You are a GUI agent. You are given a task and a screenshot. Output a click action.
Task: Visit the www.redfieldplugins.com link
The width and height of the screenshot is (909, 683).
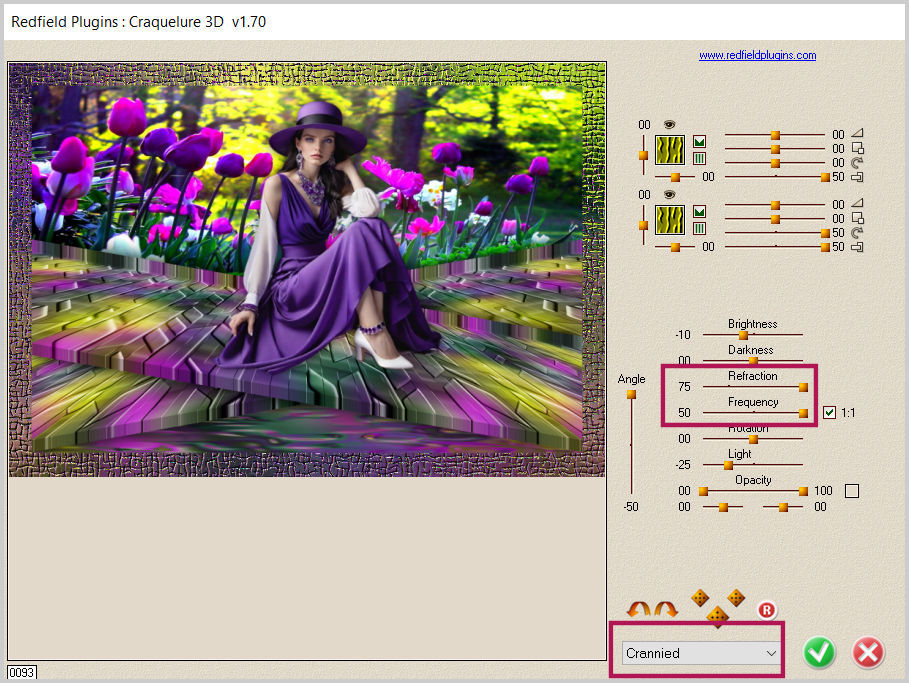click(x=757, y=55)
